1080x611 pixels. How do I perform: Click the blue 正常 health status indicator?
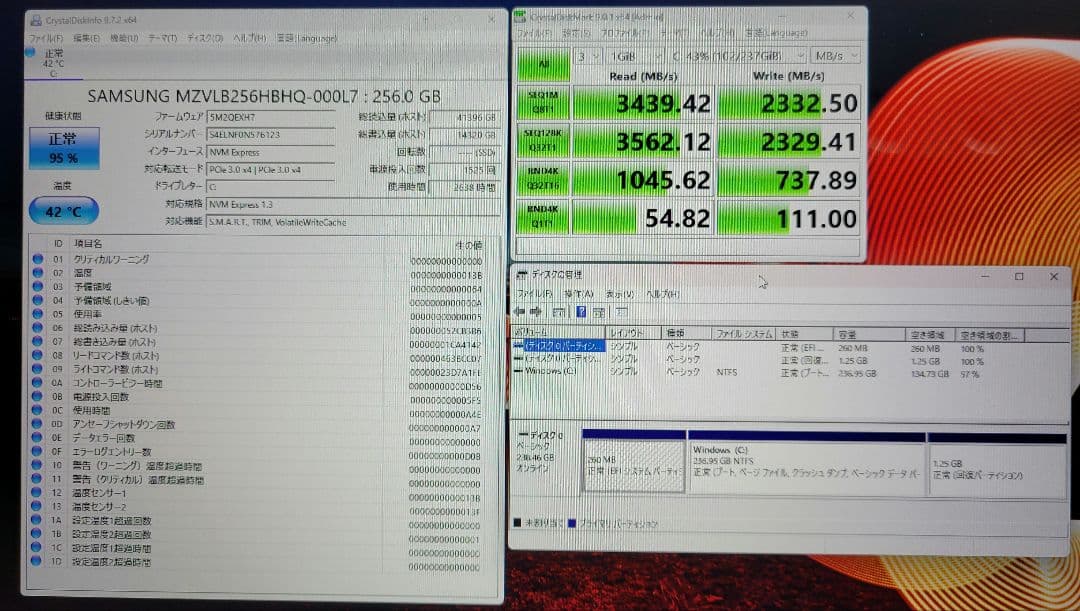pos(63,149)
